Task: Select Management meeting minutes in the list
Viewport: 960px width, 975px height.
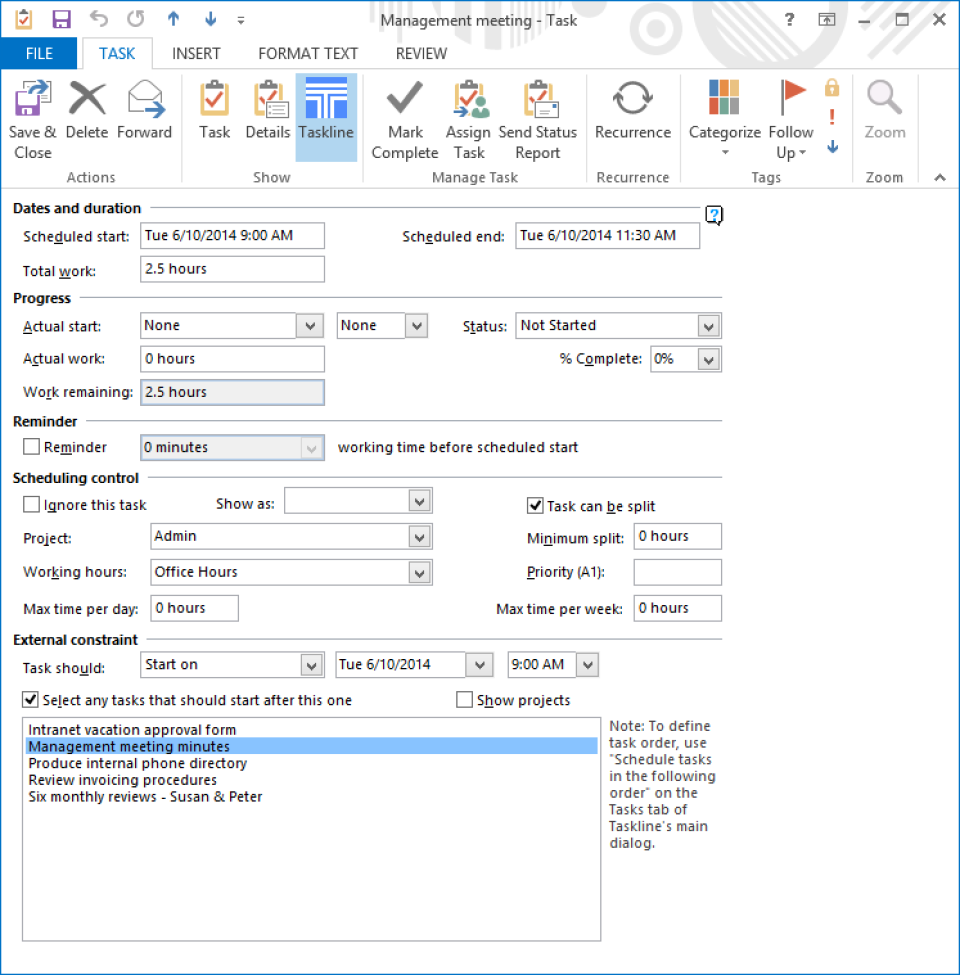Action: click(x=311, y=746)
